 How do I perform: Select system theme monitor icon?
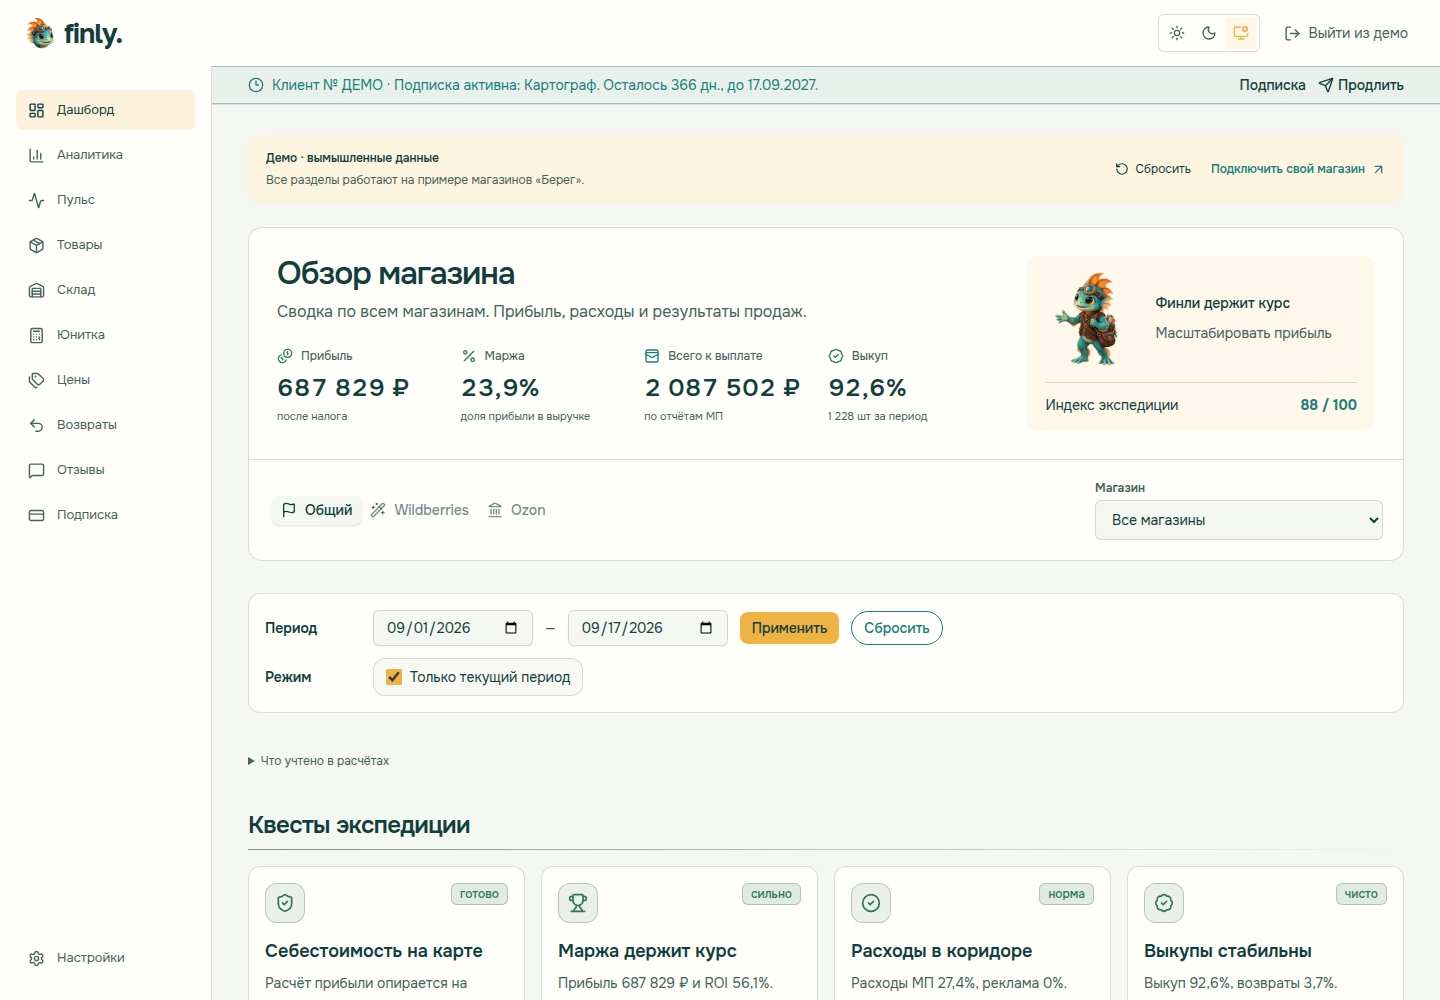pos(1241,33)
